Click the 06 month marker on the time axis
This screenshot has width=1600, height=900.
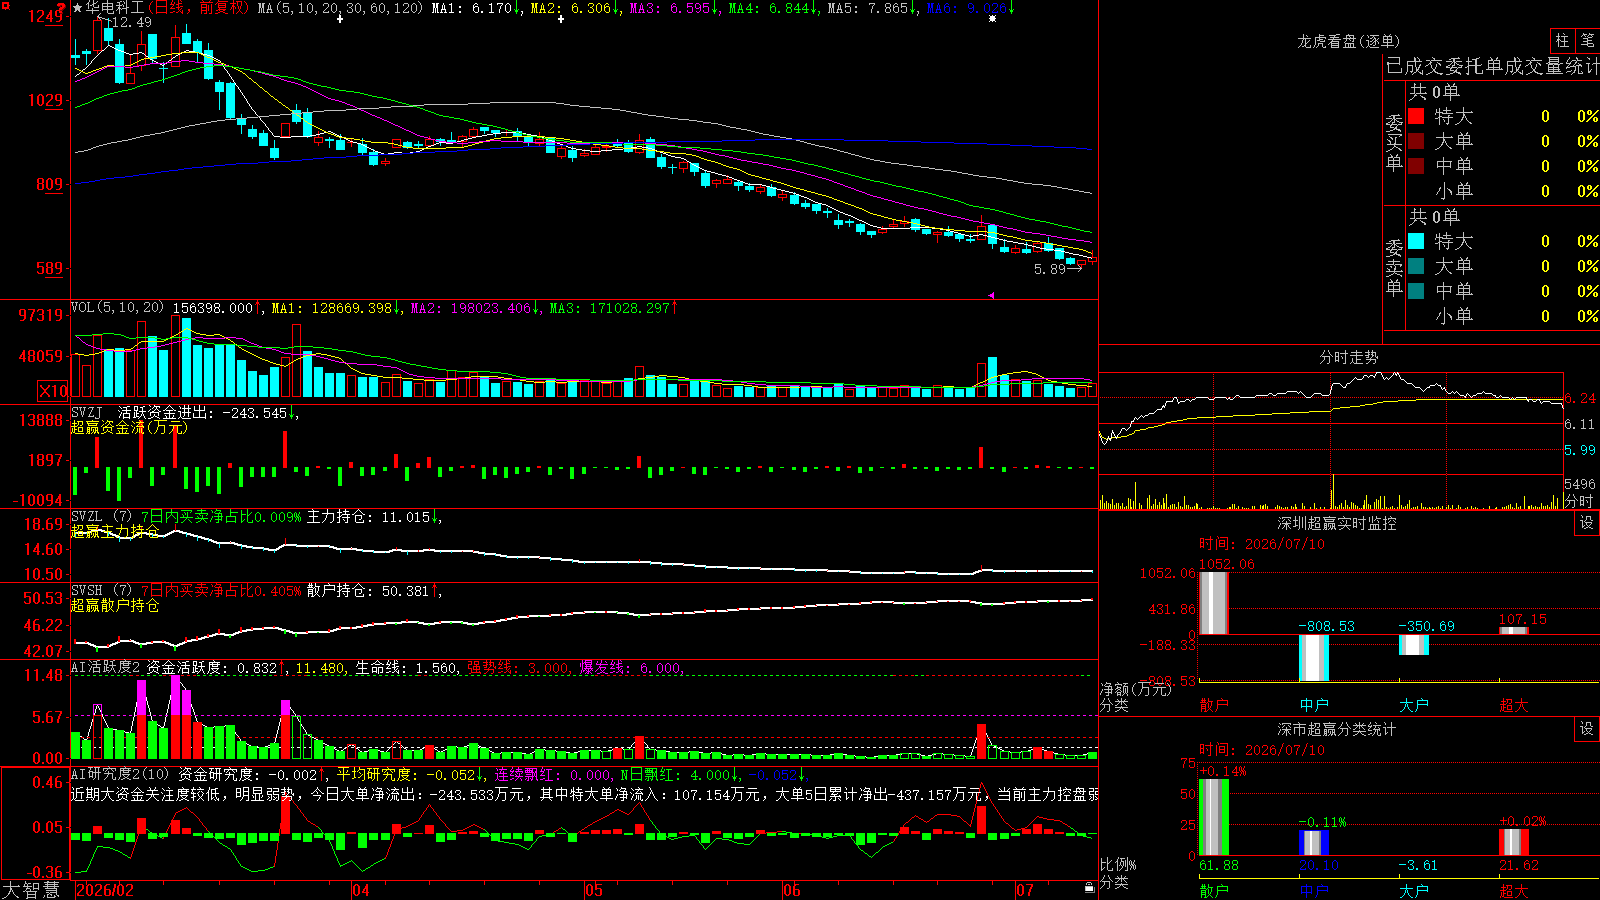pos(792,890)
